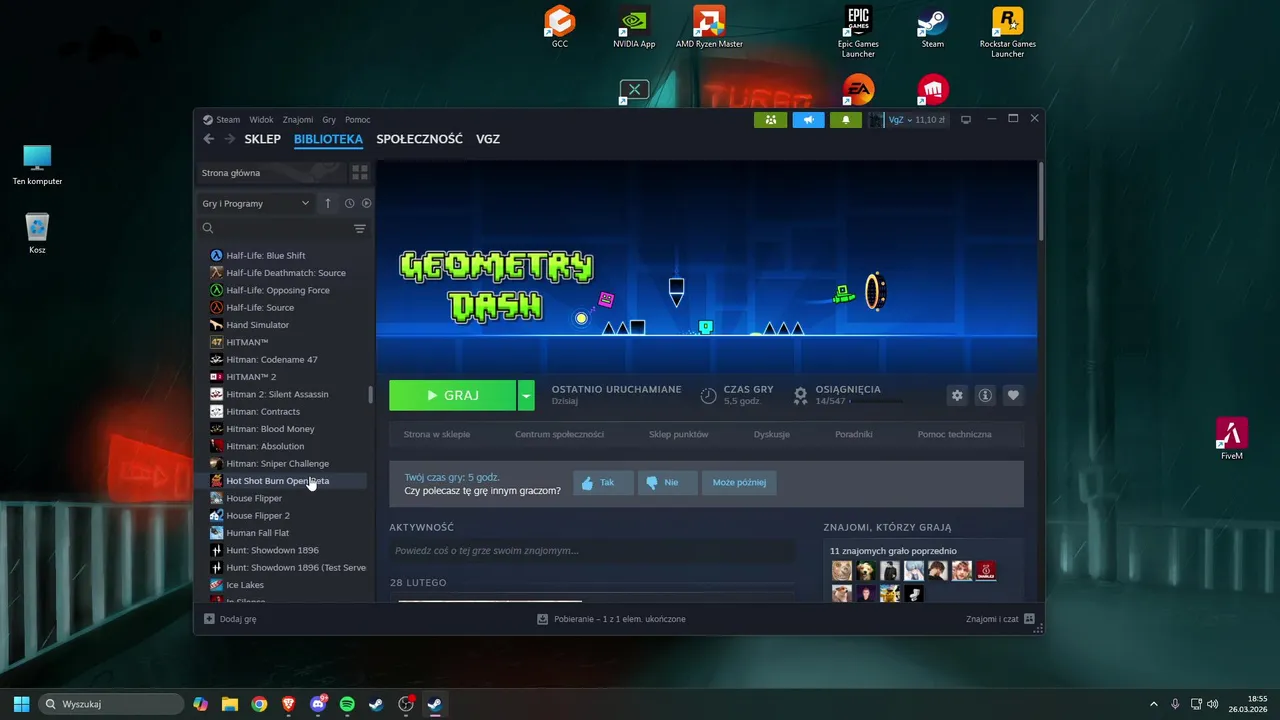Click the green GRAJ play button
The height and width of the screenshot is (720, 1280).
pyautogui.click(x=453, y=395)
